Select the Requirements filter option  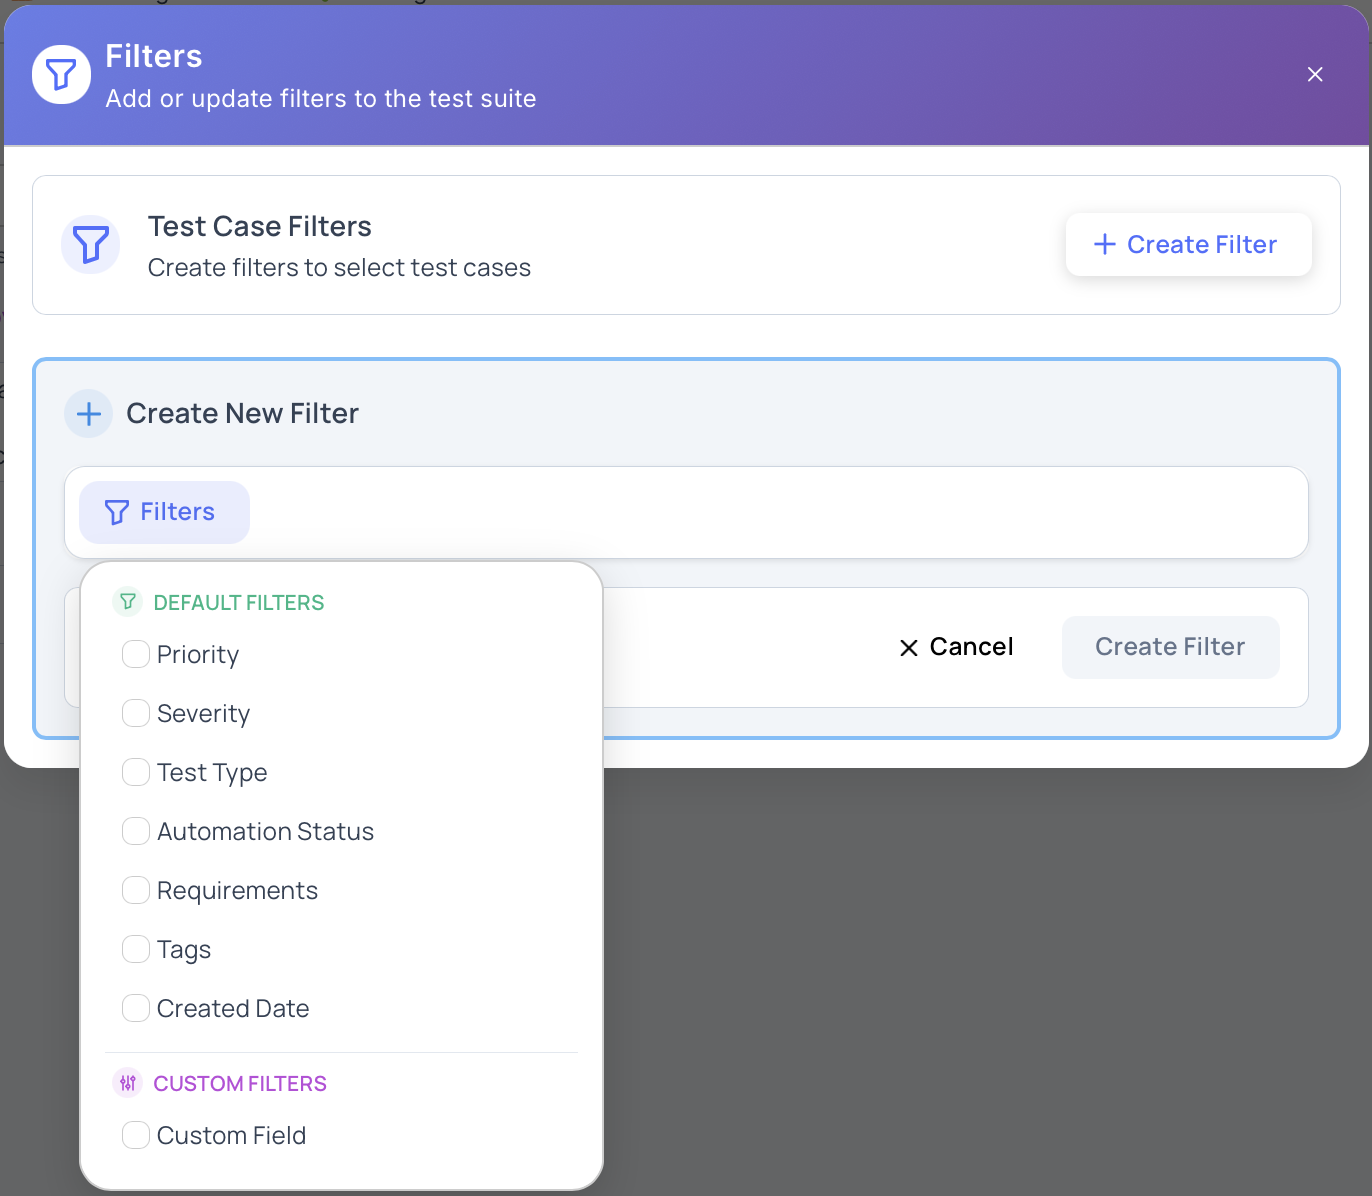pos(136,890)
